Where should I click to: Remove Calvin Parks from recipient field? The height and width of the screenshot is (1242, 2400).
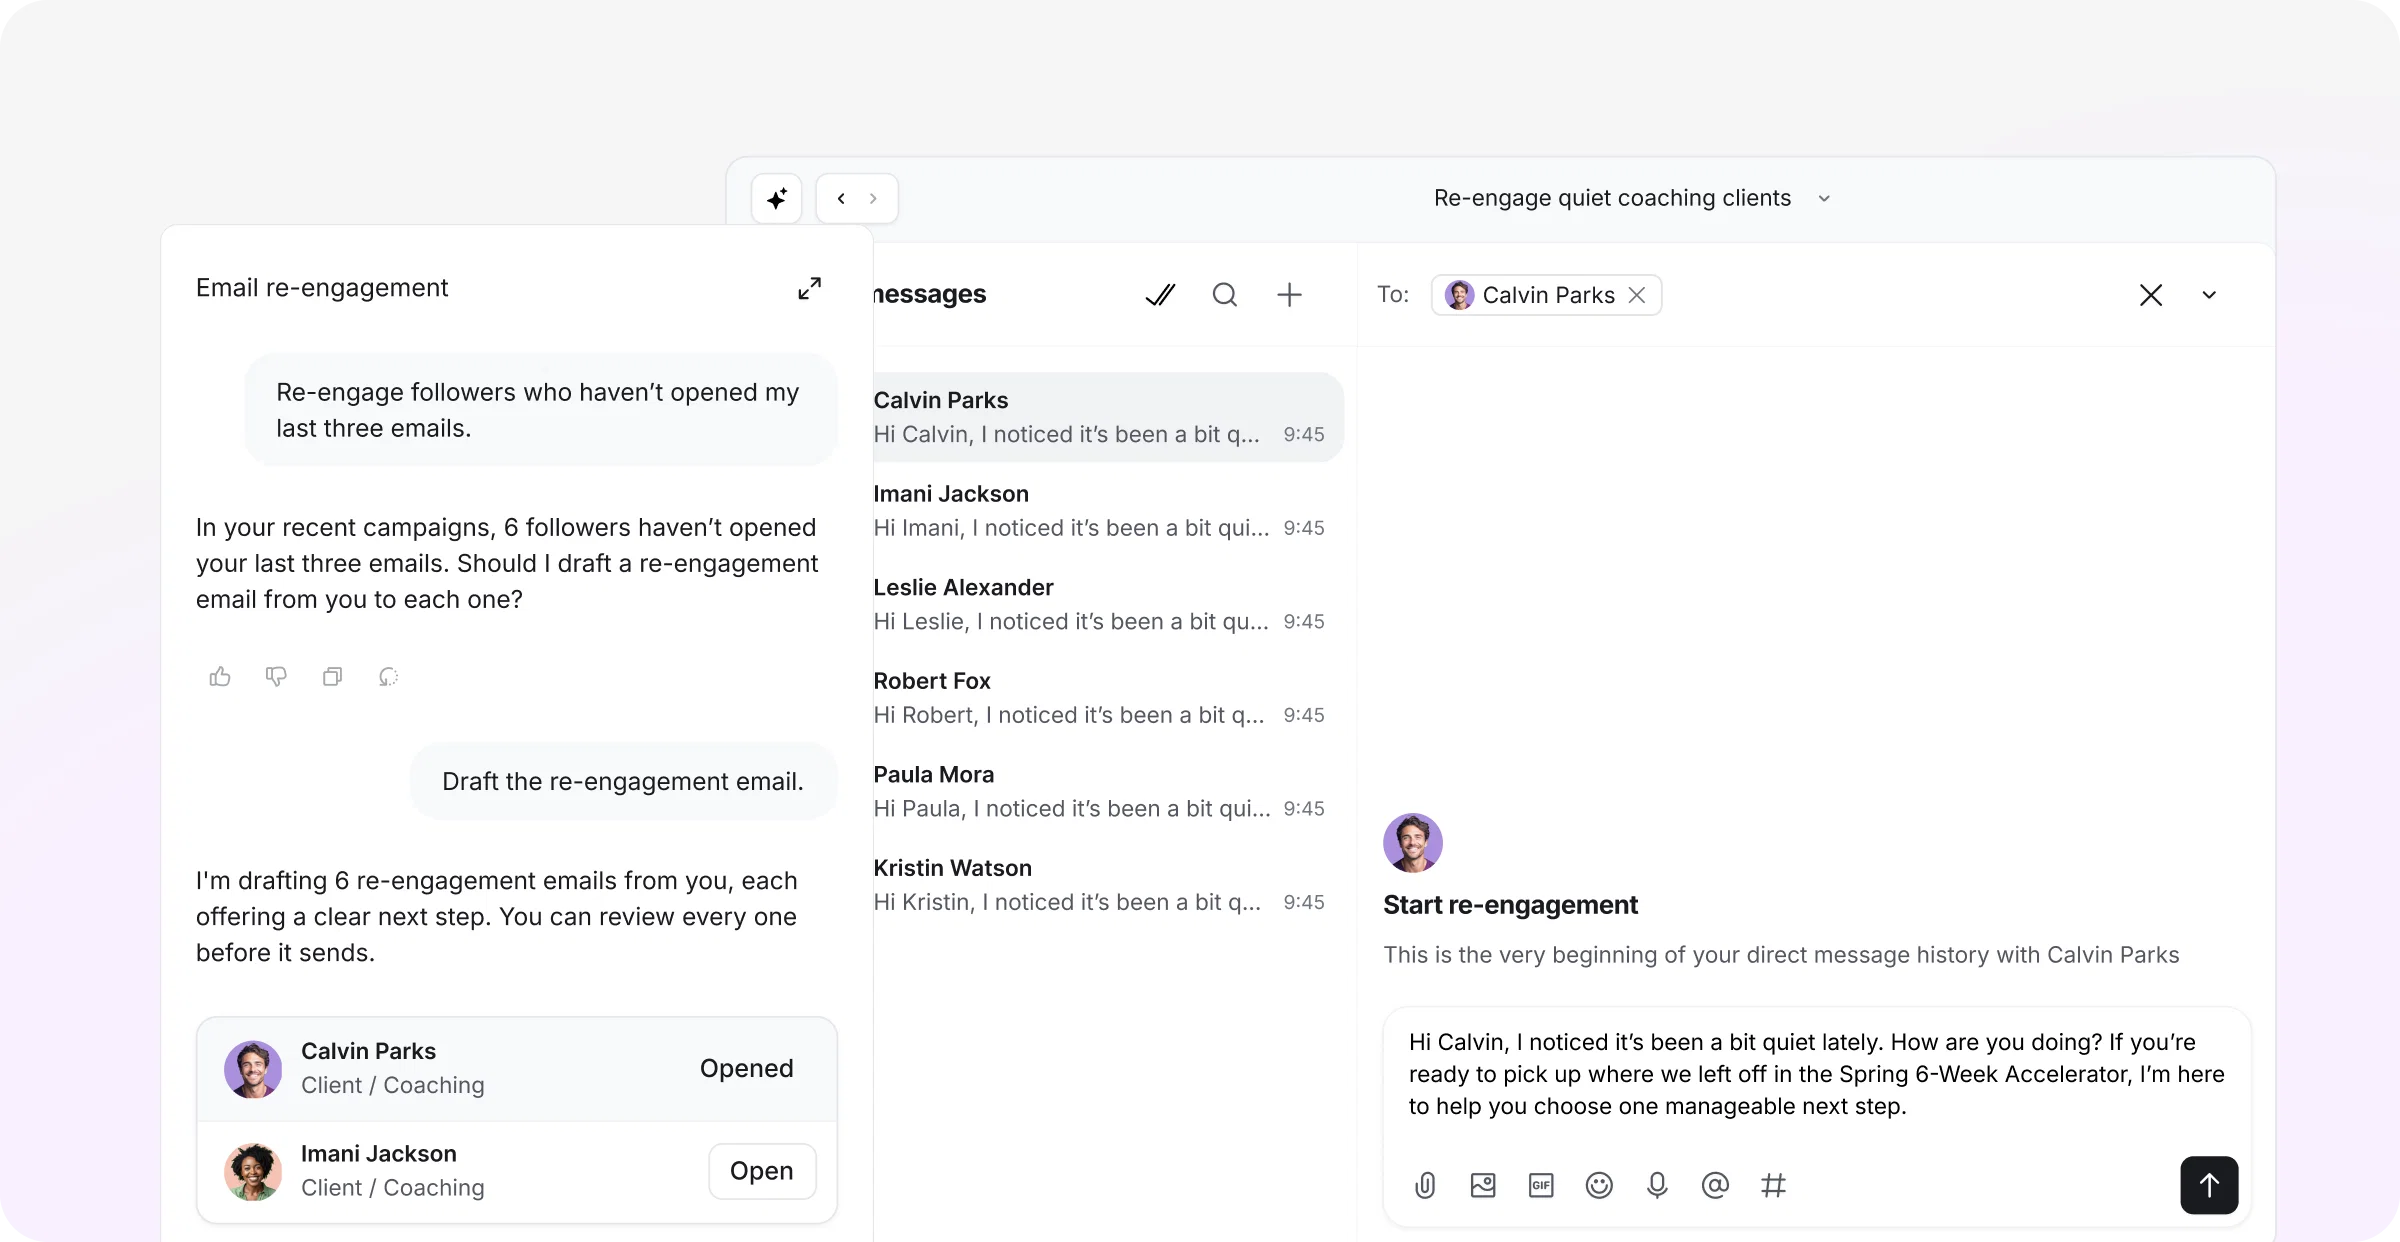[x=1637, y=295]
